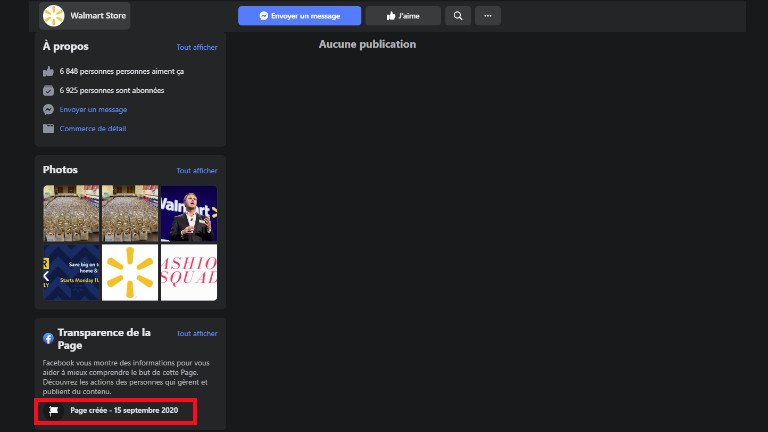Click the Photos section heading

tap(60, 169)
